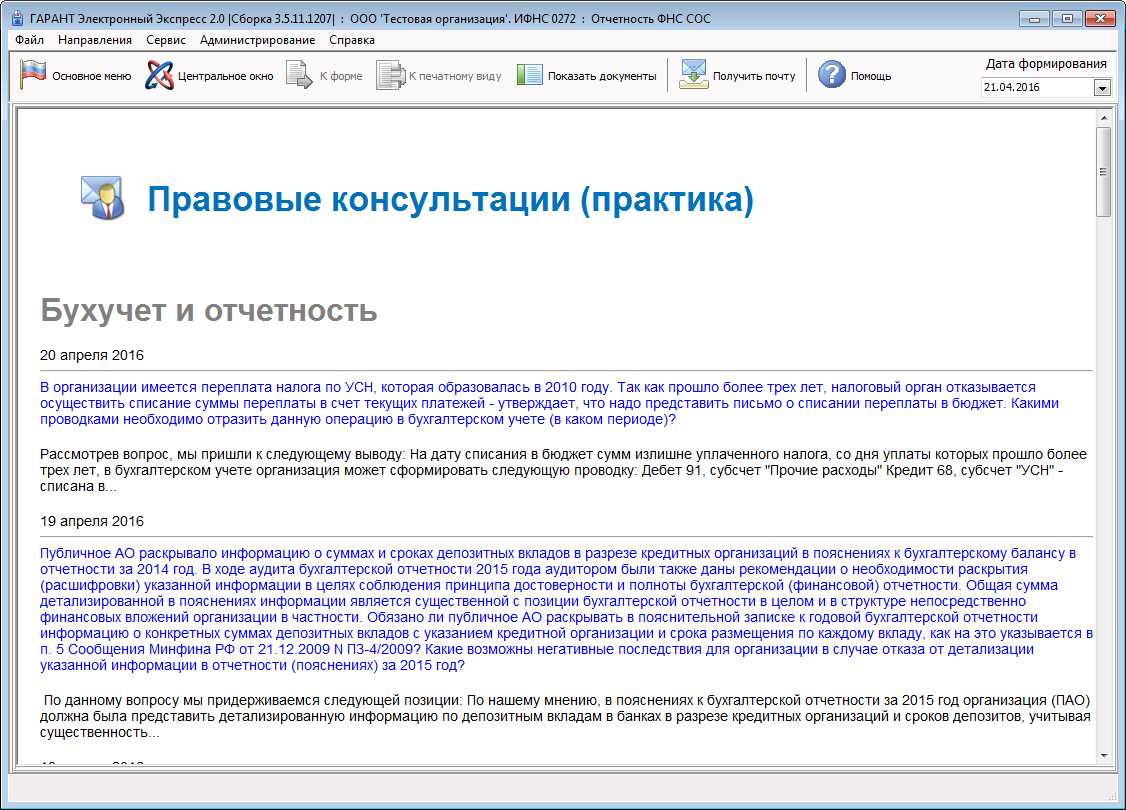
Task: Click the Получить почту button label
Action: click(x=754, y=76)
